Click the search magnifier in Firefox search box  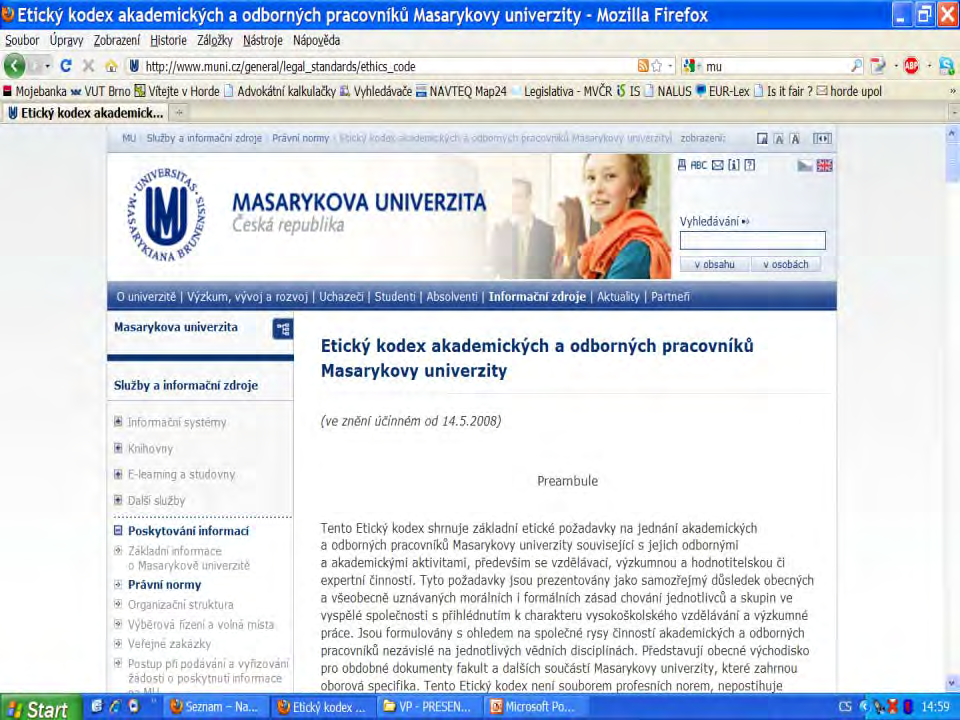[x=857, y=66]
